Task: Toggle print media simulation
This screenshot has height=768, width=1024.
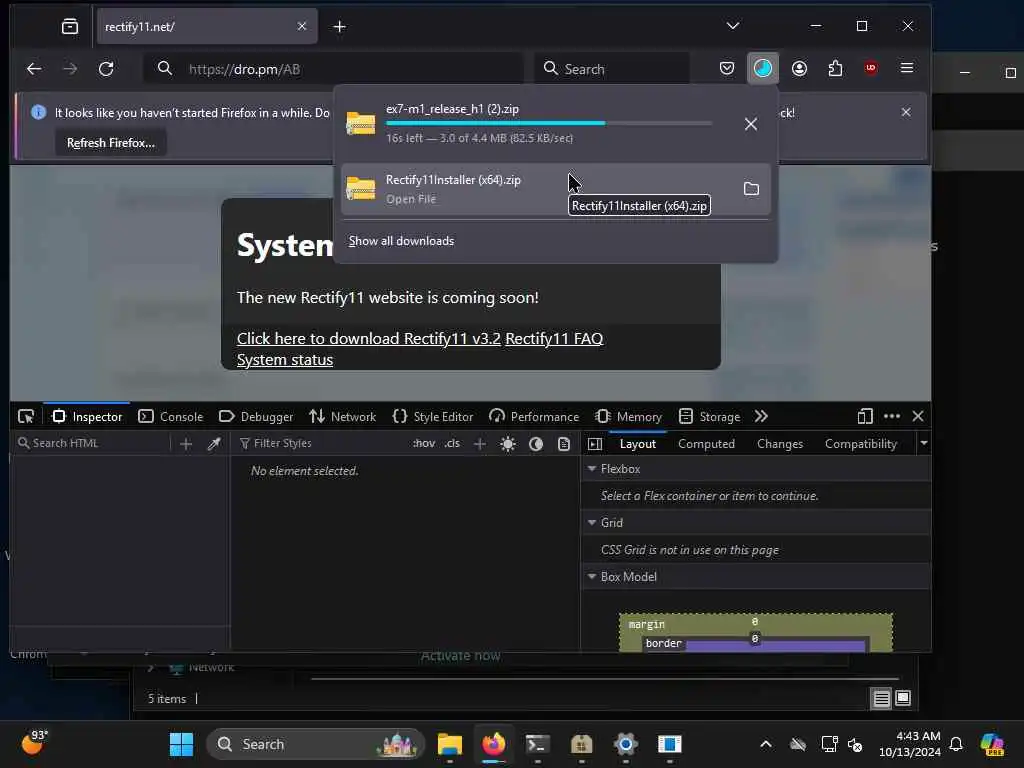Action: (564, 444)
